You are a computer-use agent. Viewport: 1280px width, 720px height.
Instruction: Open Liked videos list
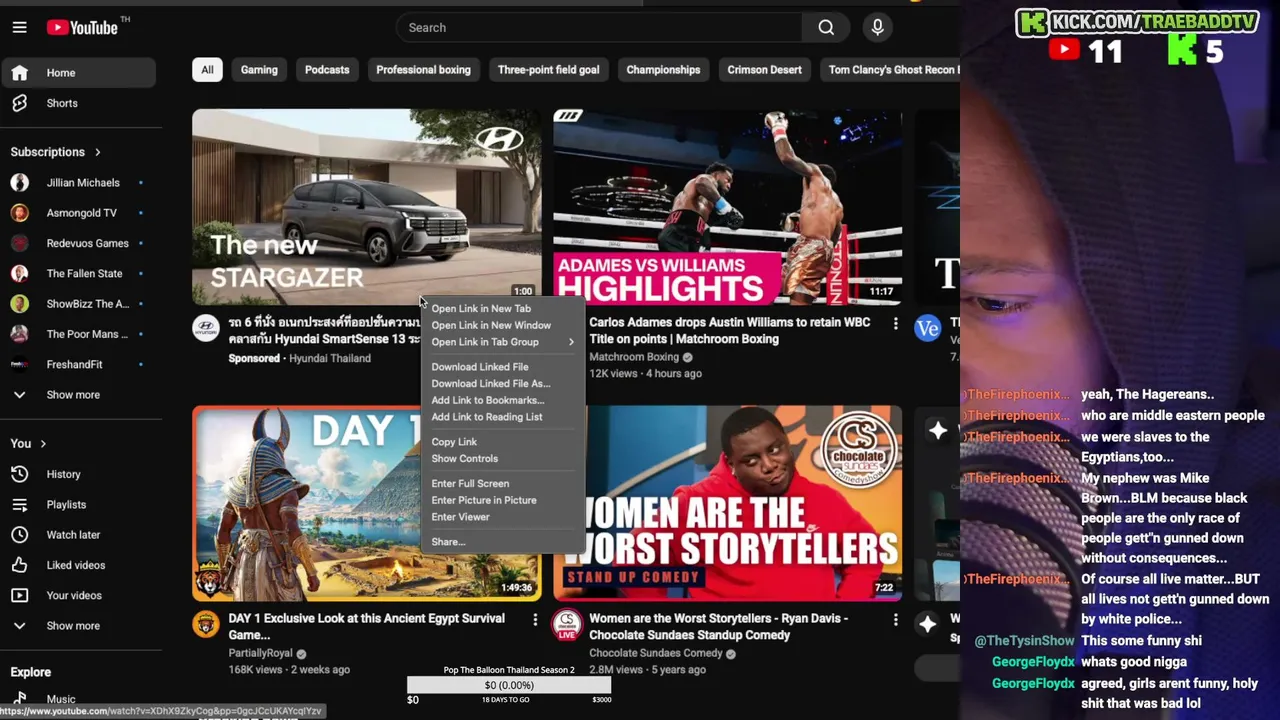point(78,565)
